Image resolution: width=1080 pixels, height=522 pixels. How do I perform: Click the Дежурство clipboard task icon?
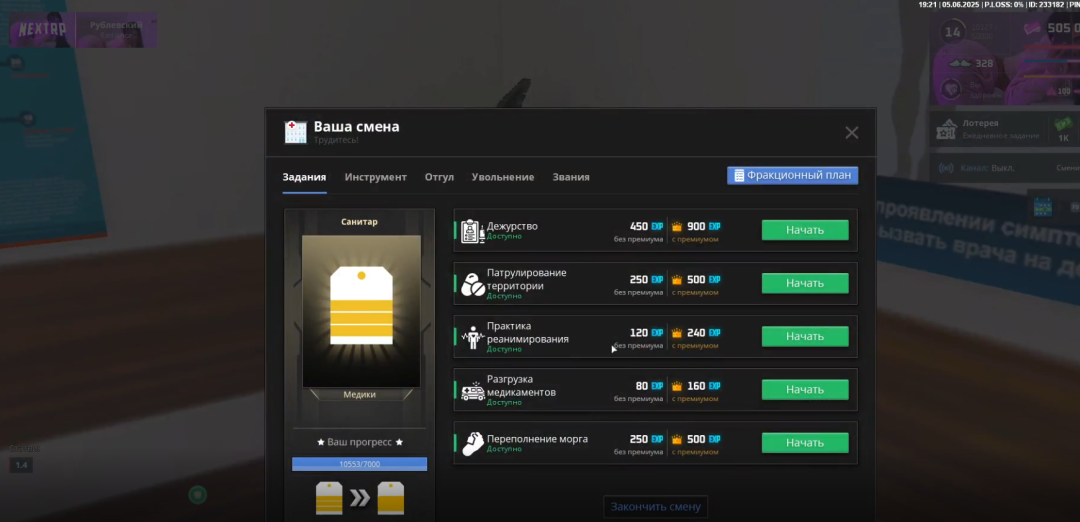tap(472, 230)
